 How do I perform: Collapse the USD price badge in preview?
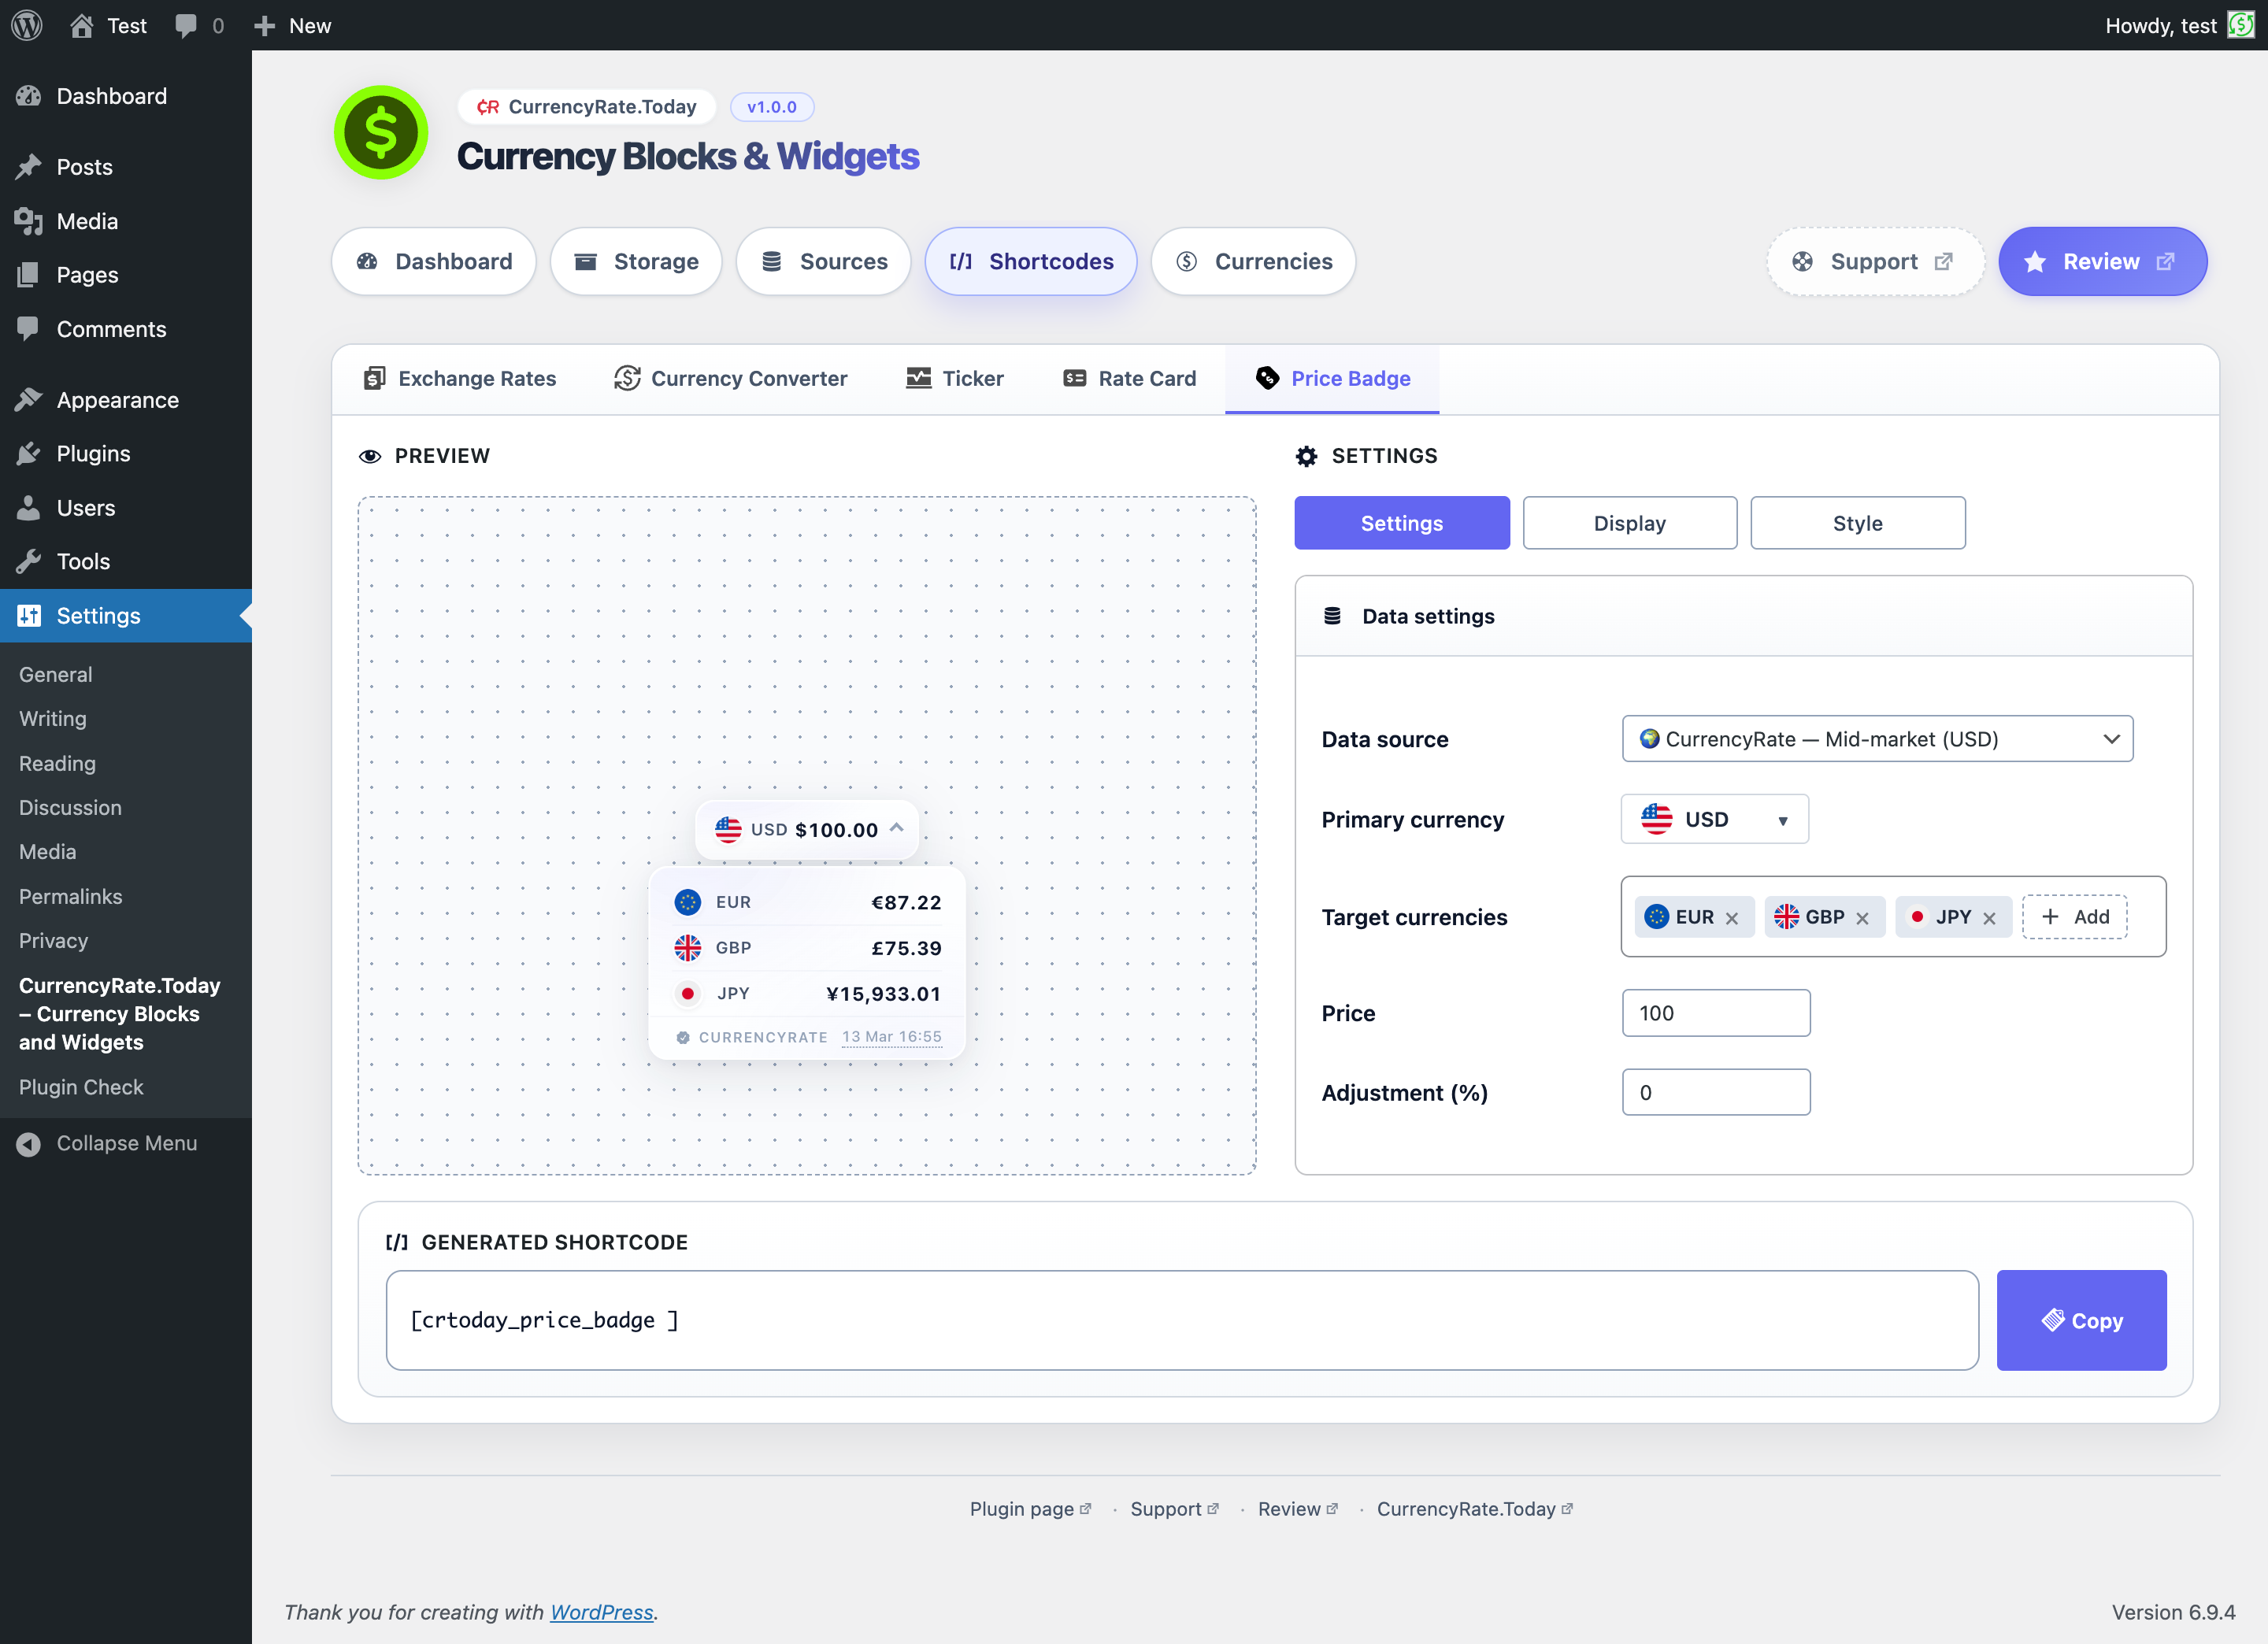[x=897, y=828]
